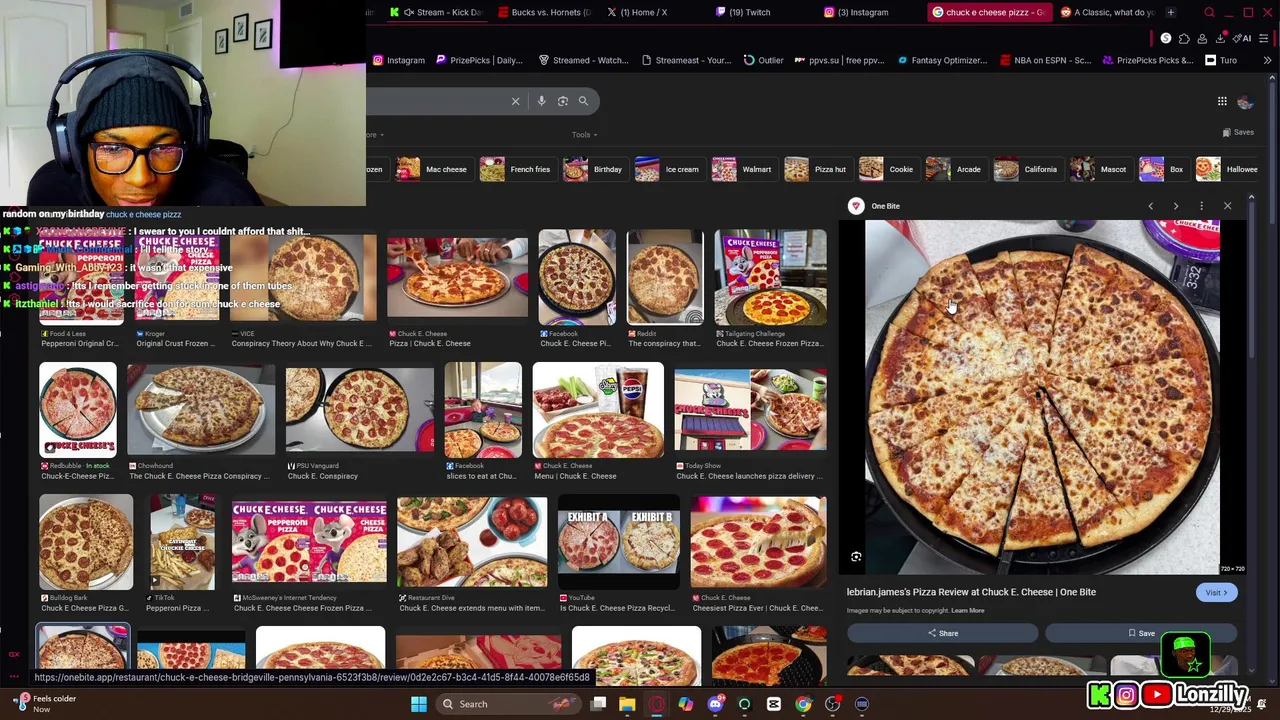The height and width of the screenshot is (720, 1280).
Task: Open CapCut from the taskbar
Action: 774,704
